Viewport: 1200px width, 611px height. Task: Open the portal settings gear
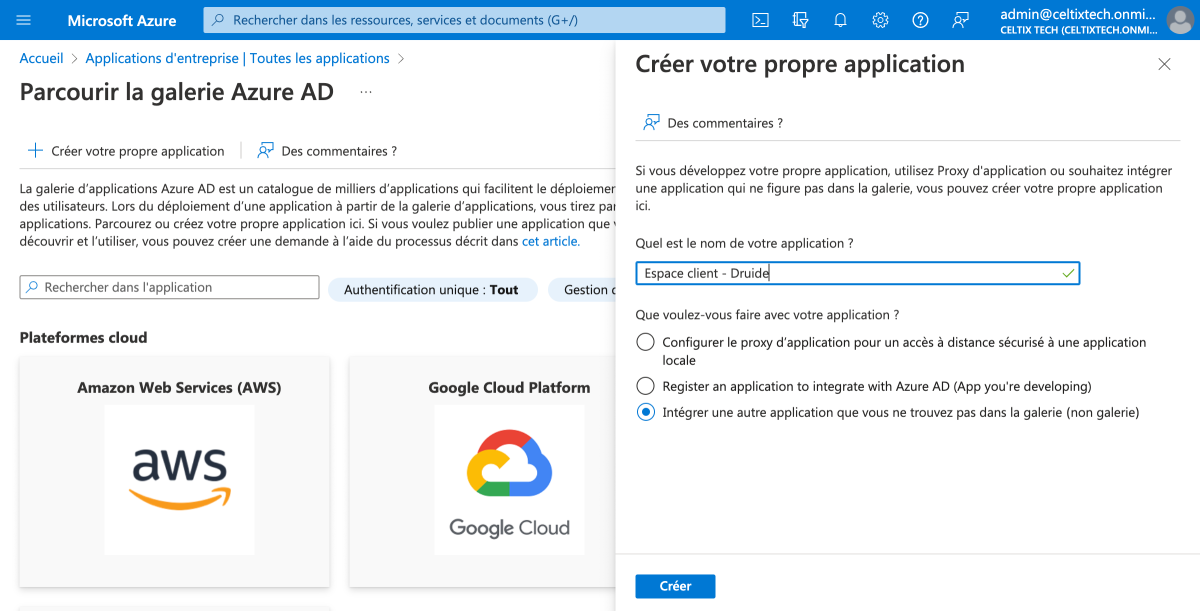[880, 20]
